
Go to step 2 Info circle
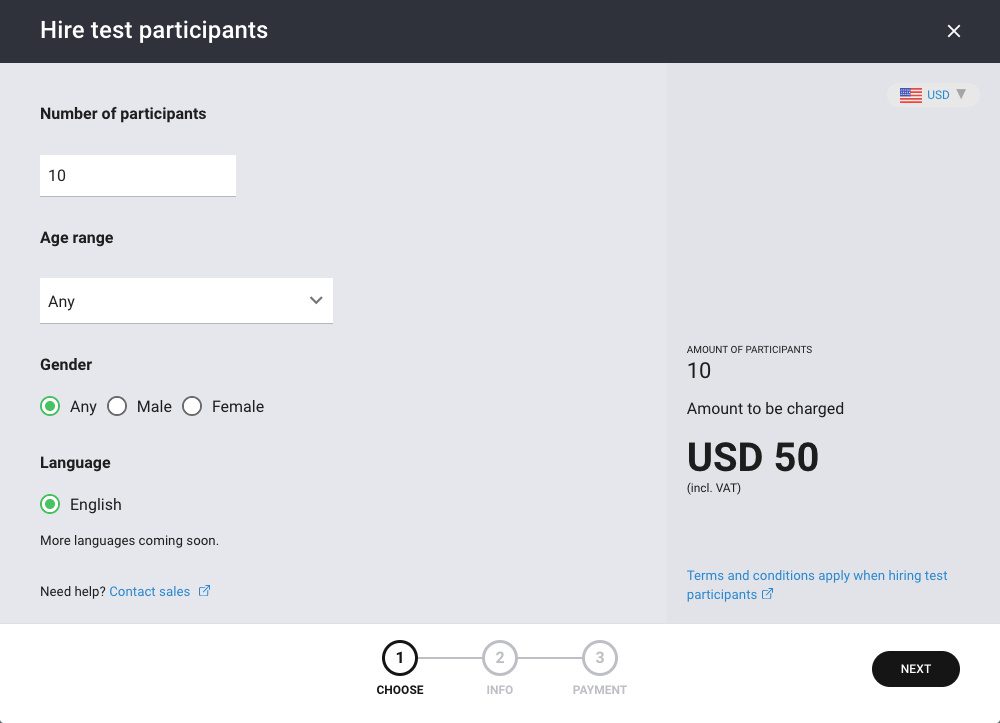tap(499, 658)
